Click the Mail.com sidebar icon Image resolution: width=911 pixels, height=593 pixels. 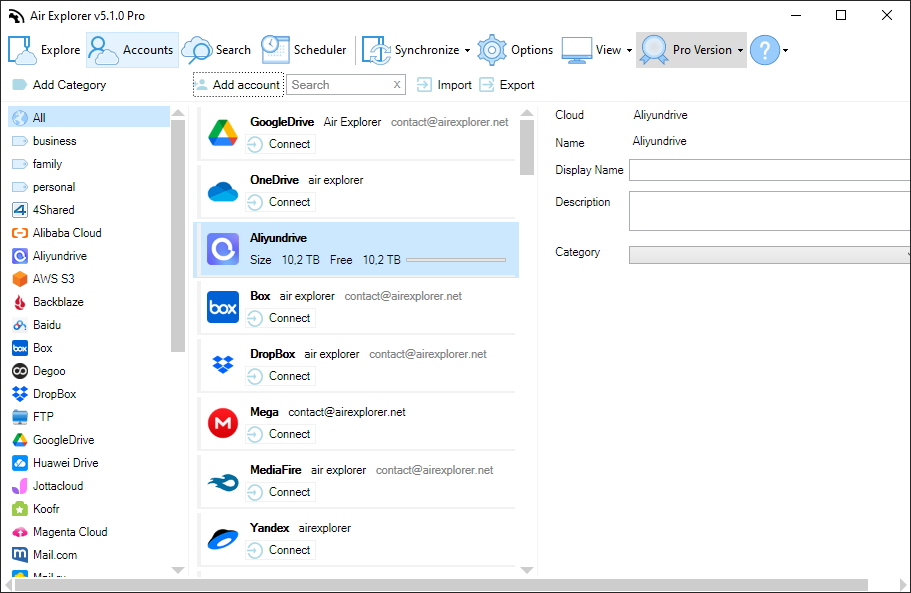click(20, 555)
